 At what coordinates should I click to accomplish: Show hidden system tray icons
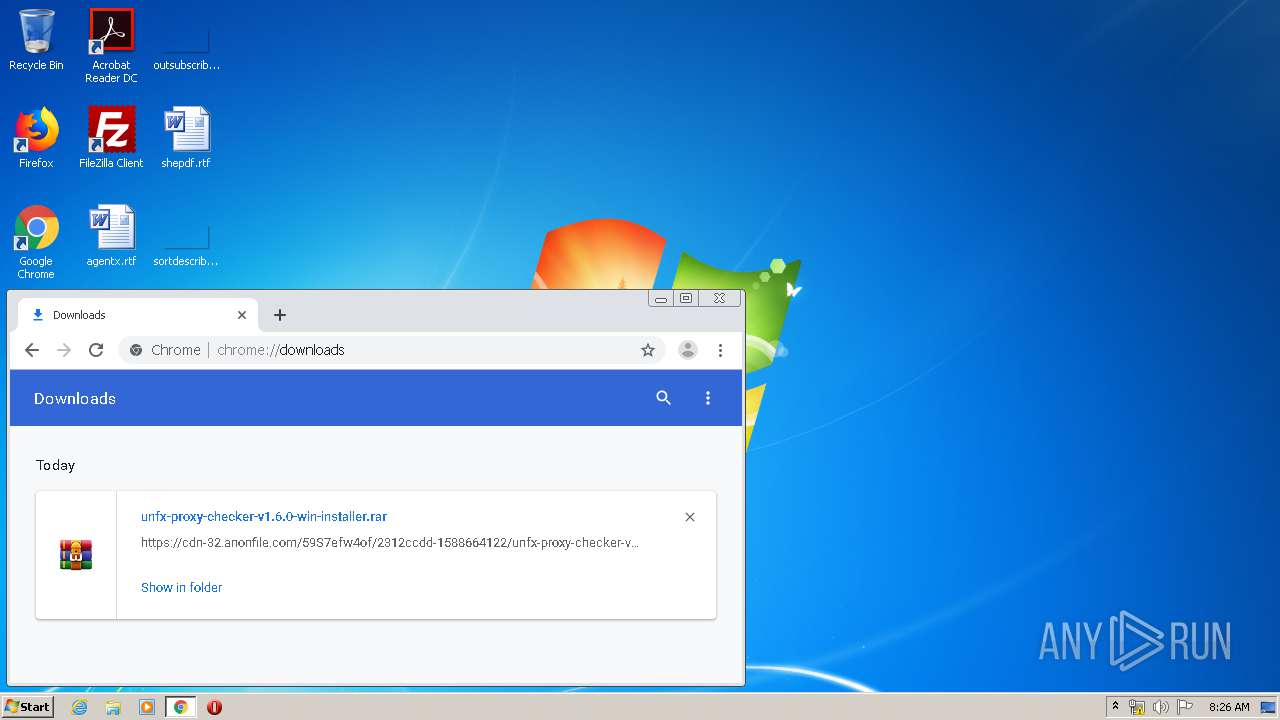pyautogui.click(x=1115, y=707)
